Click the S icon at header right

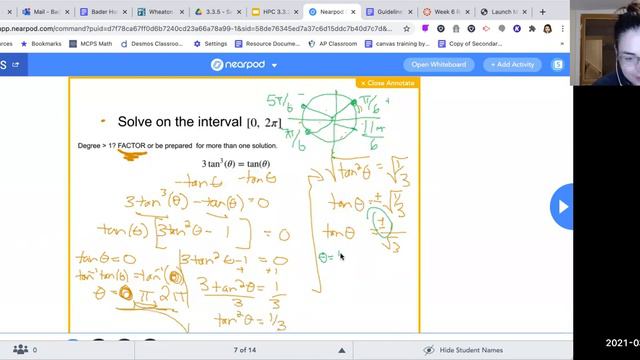click(x=558, y=64)
